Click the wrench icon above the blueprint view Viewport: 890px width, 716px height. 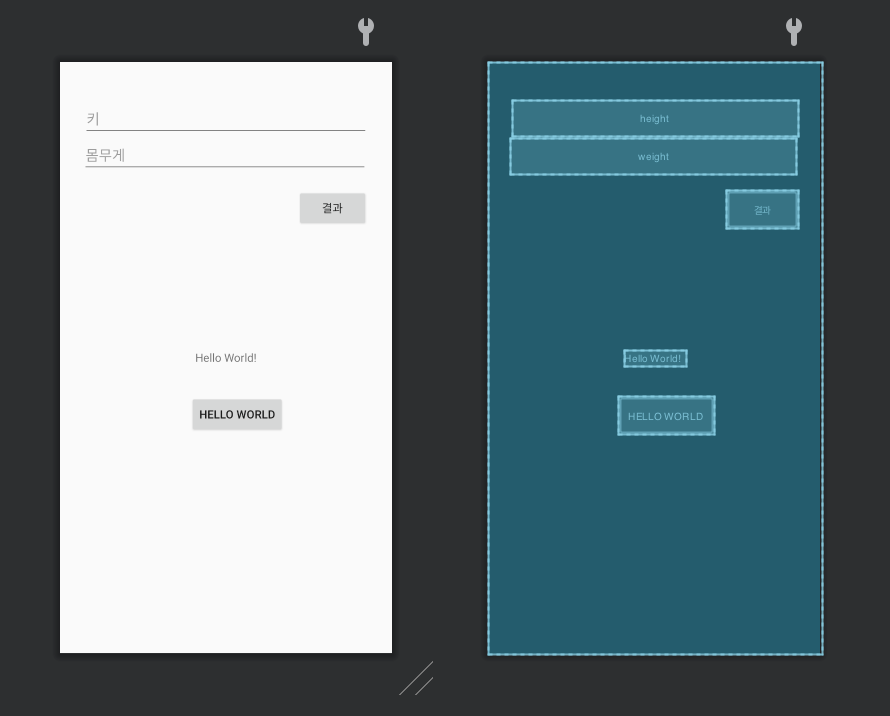pyautogui.click(x=794, y=31)
